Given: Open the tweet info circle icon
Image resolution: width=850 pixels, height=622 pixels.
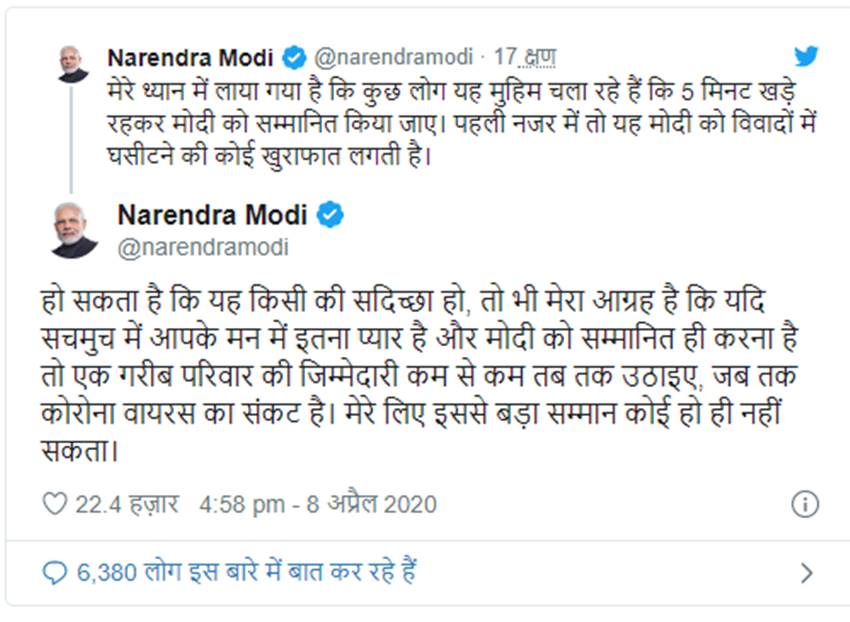Looking at the screenshot, I should tap(806, 504).
